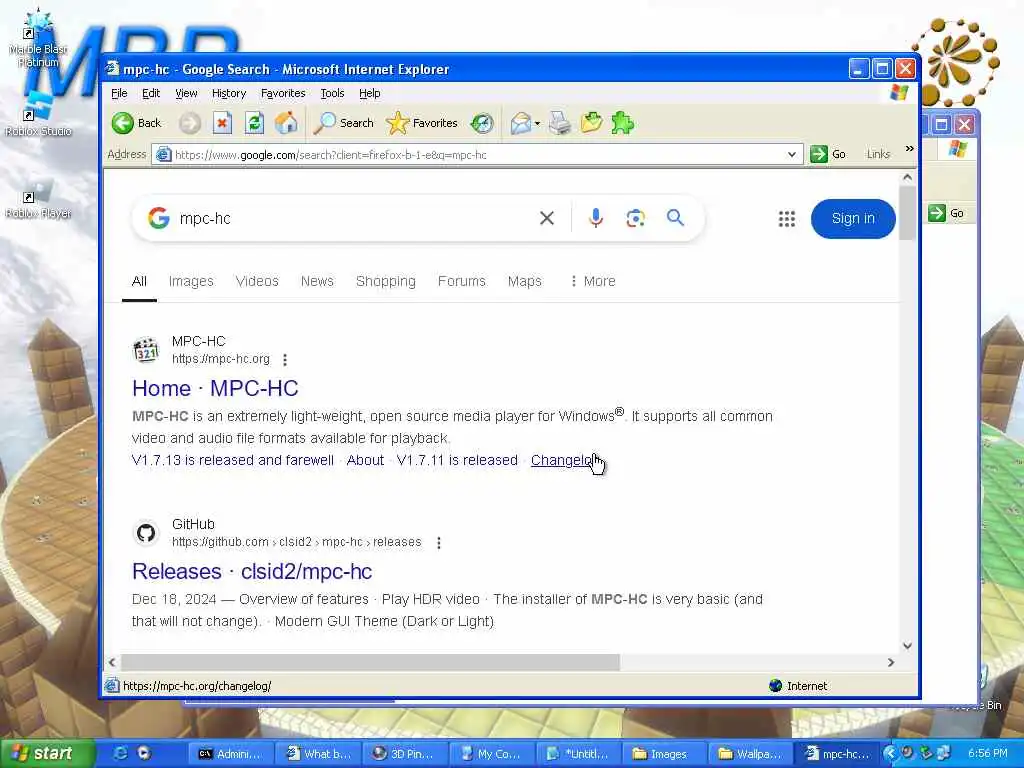Click the Forward arrow toolbar button
Image resolution: width=1024 pixels, height=768 pixels.
(190, 123)
